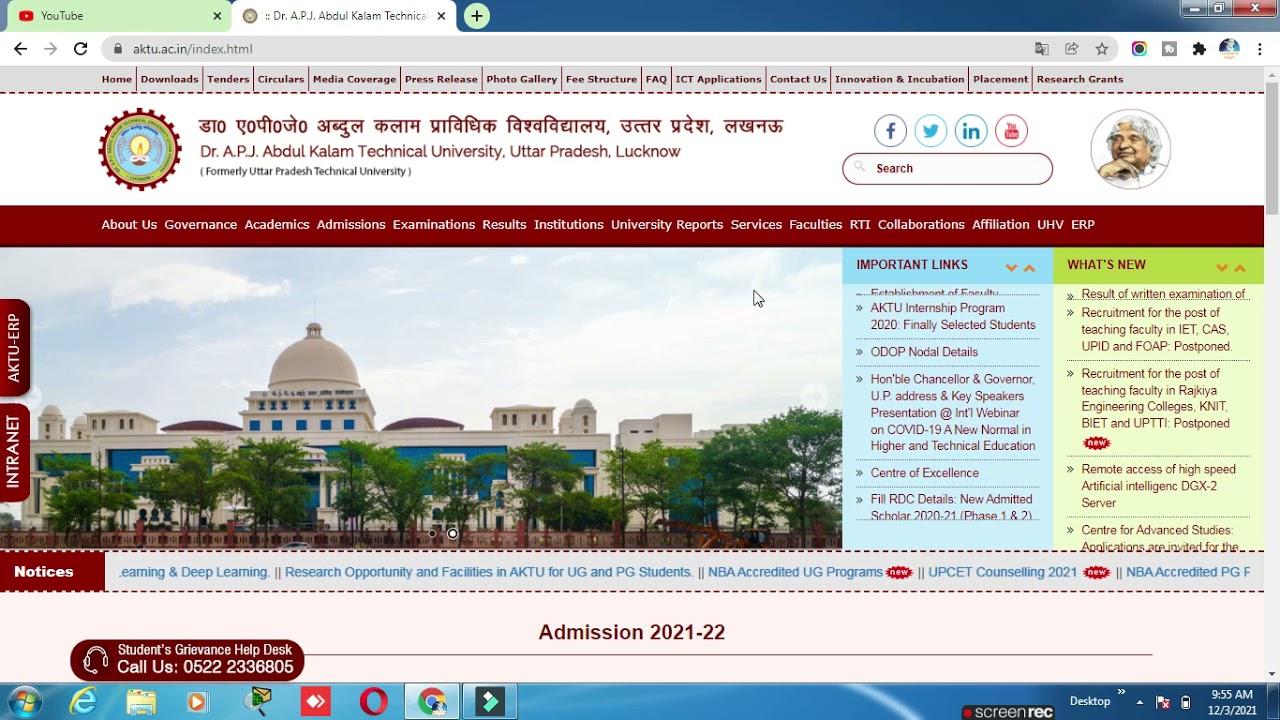Open the university Twitter page icon
Screen dimensions: 1280x720
click(x=930, y=131)
